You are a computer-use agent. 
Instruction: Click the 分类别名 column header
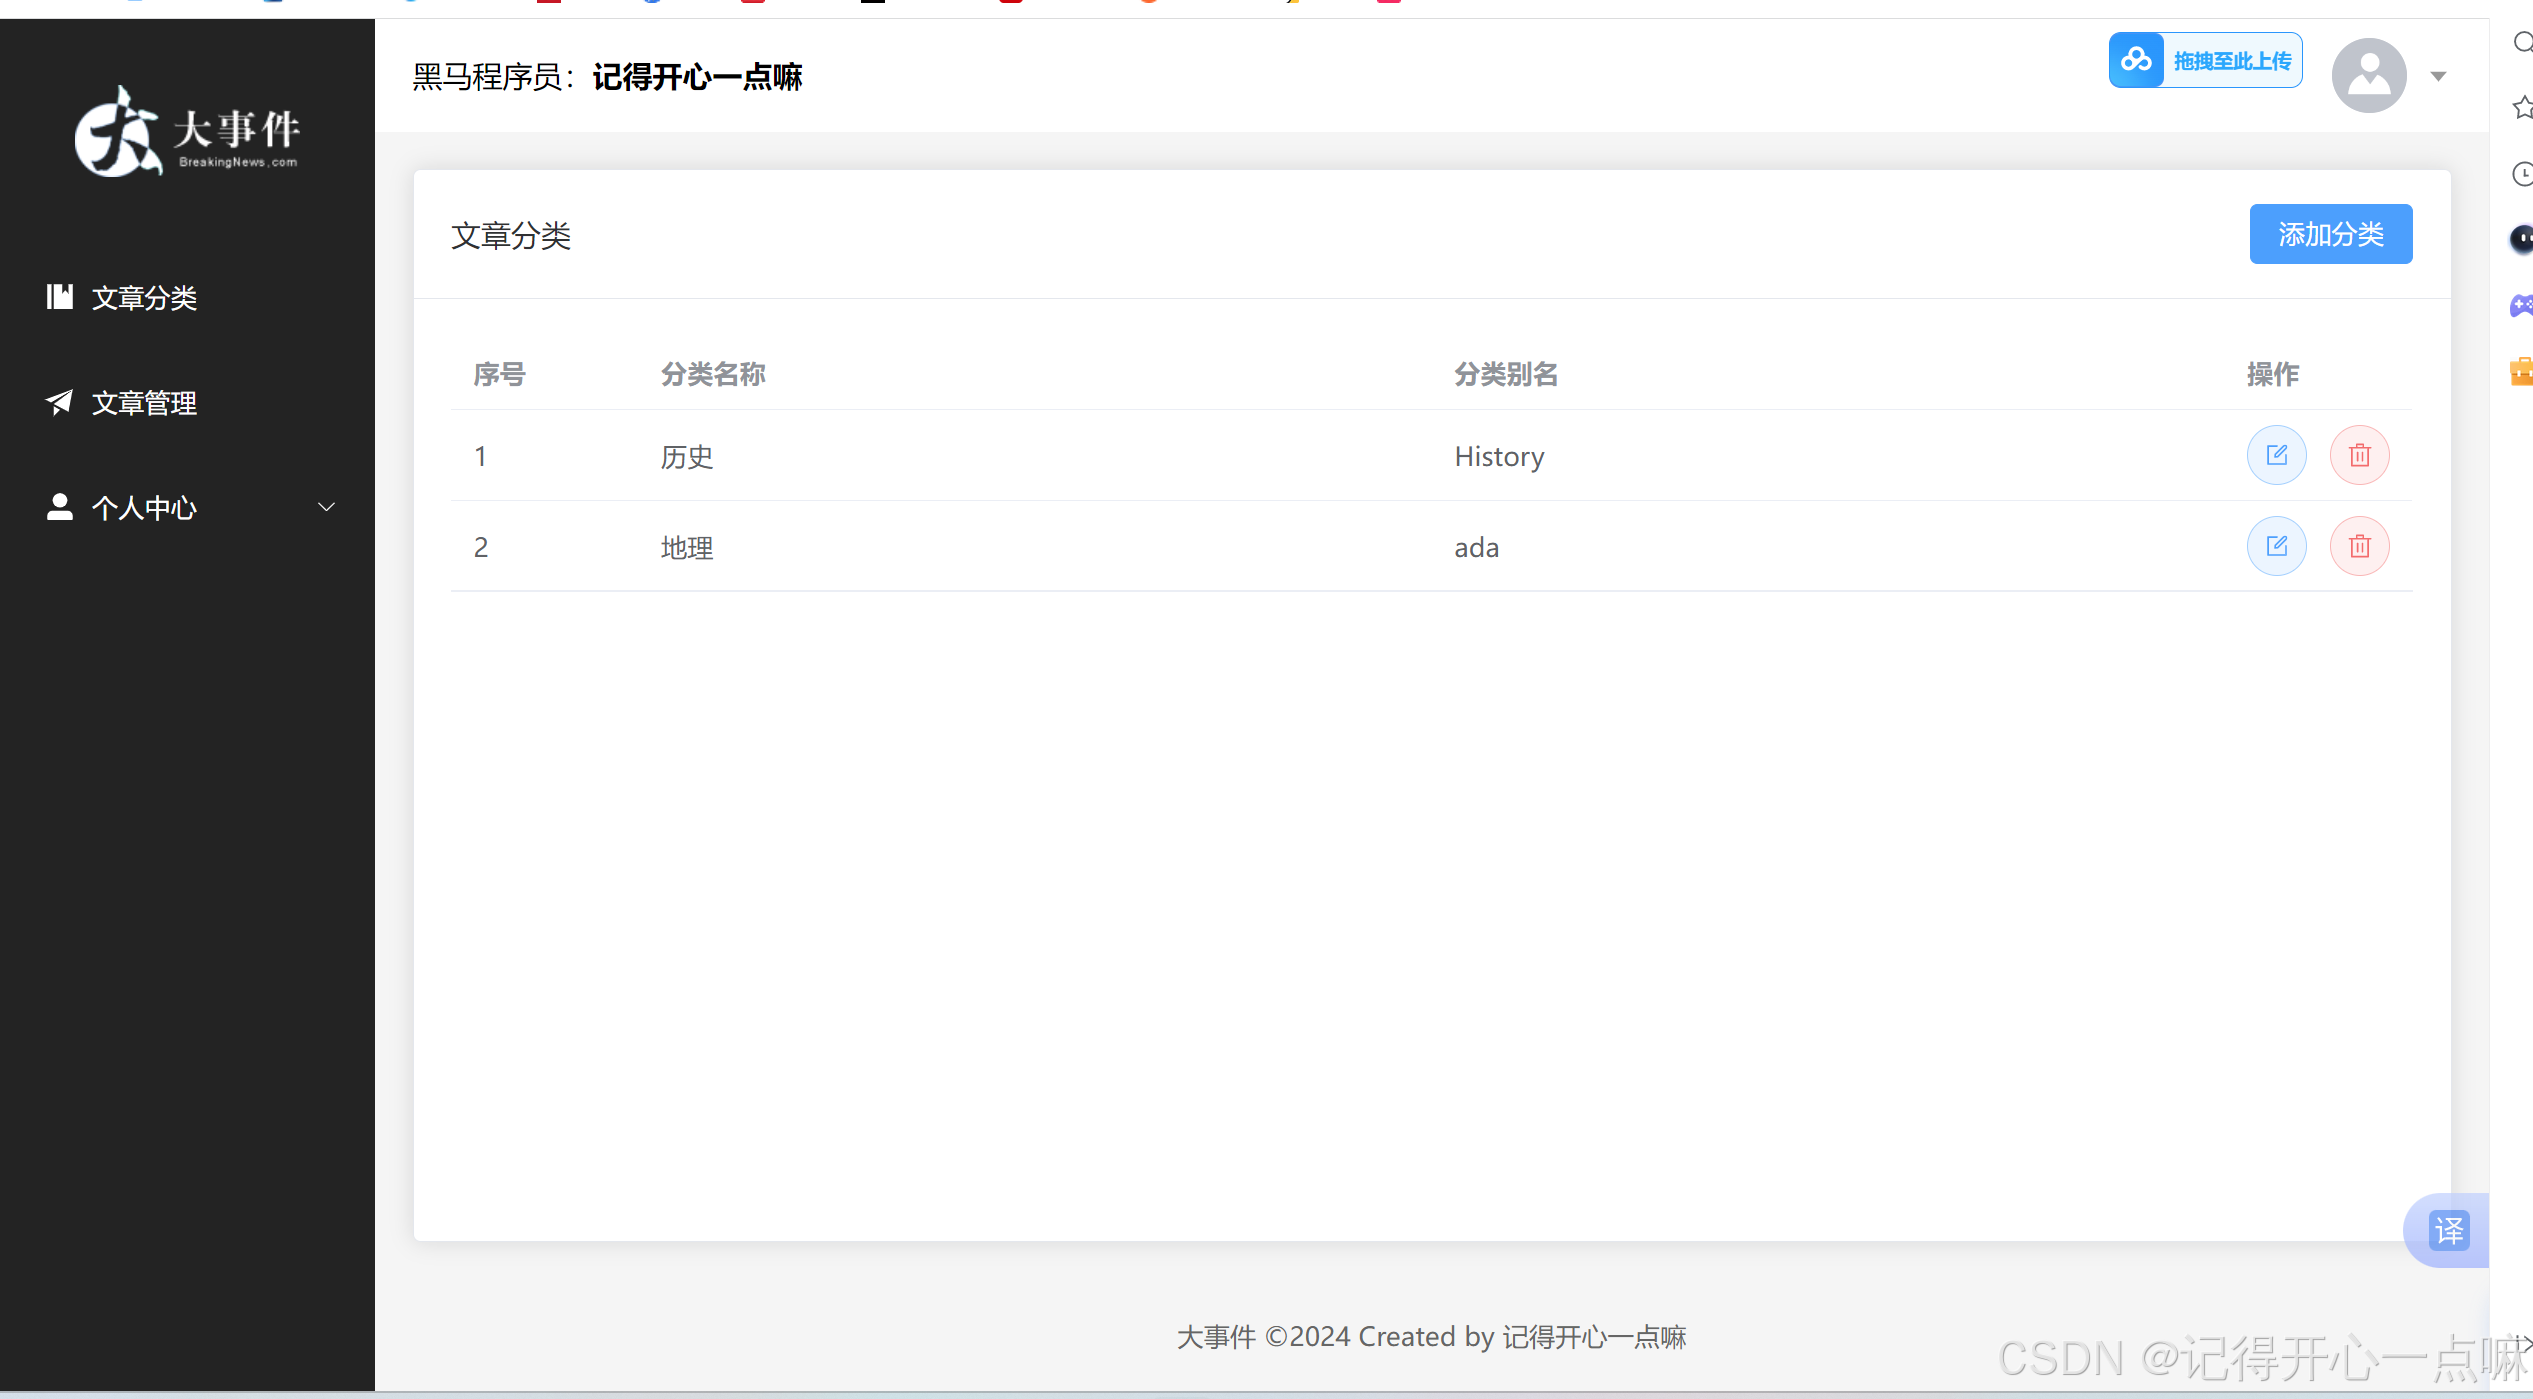click(x=1506, y=374)
